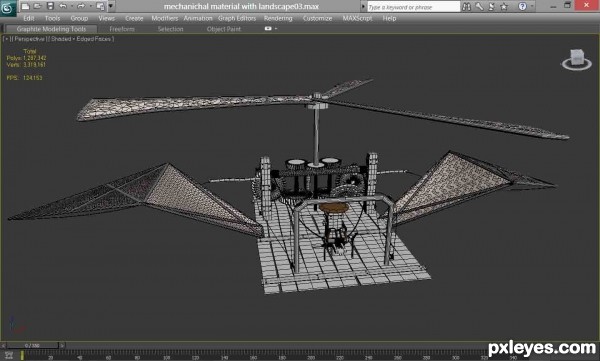Toggle the ribbon minimize button icon
The width and height of the screenshot is (600, 361).
click(x=268, y=28)
